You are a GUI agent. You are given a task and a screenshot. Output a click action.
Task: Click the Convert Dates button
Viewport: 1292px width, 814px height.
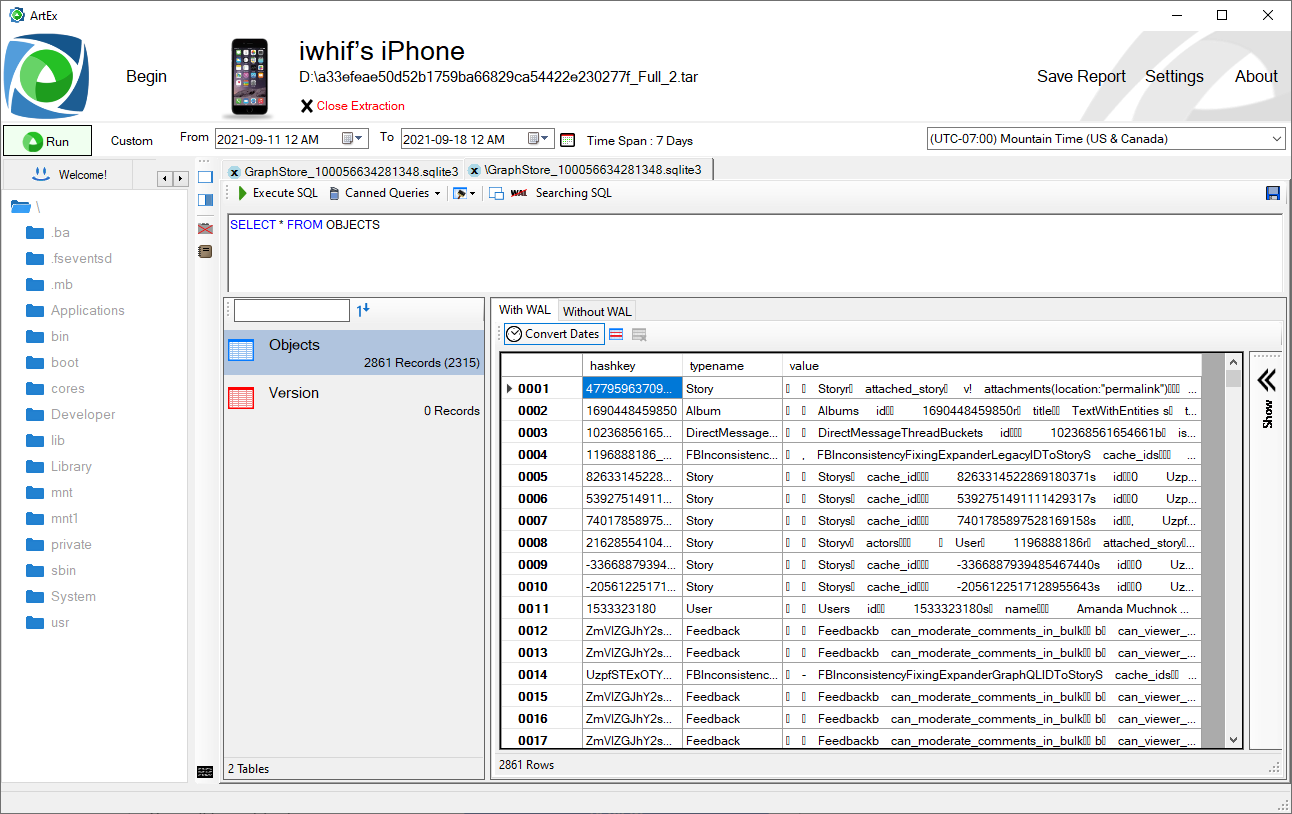(553, 334)
